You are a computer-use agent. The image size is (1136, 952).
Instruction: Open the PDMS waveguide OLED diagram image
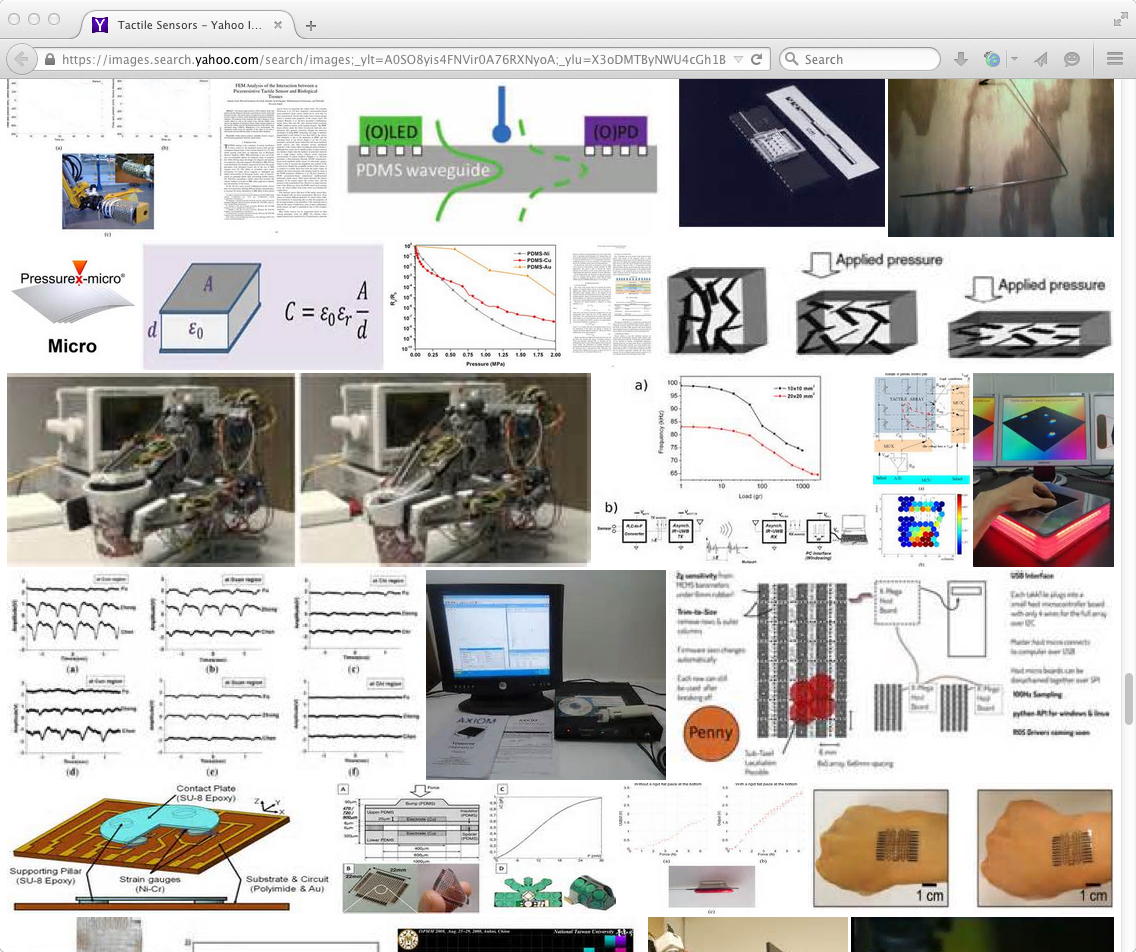click(x=504, y=156)
